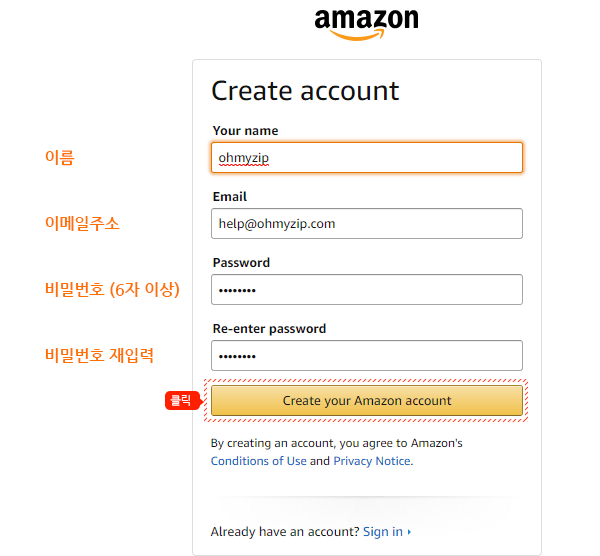Open the Conditions of Use link
The image size is (600, 556).
click(259, 461)
